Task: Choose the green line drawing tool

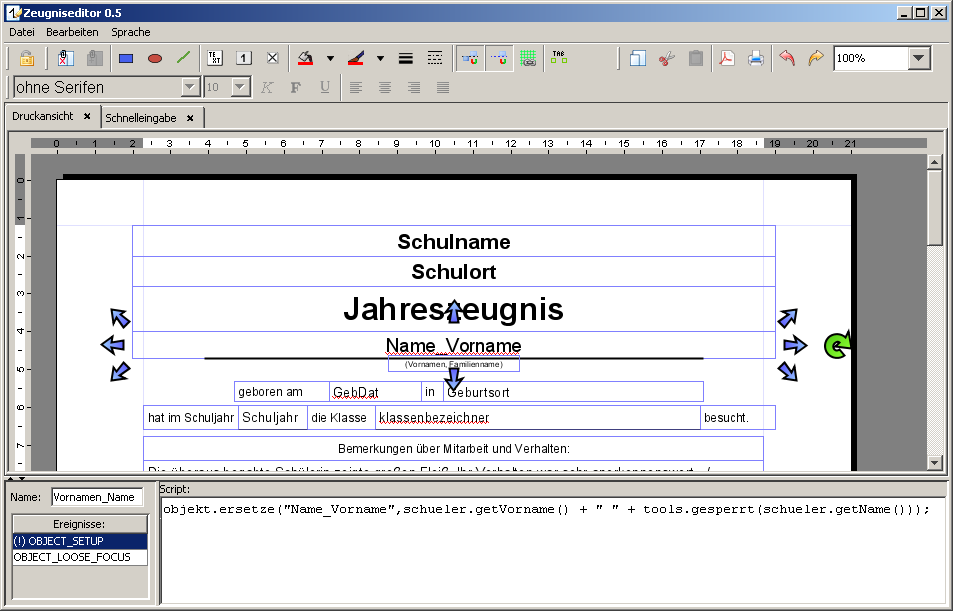Action: (x=183, y=58)
